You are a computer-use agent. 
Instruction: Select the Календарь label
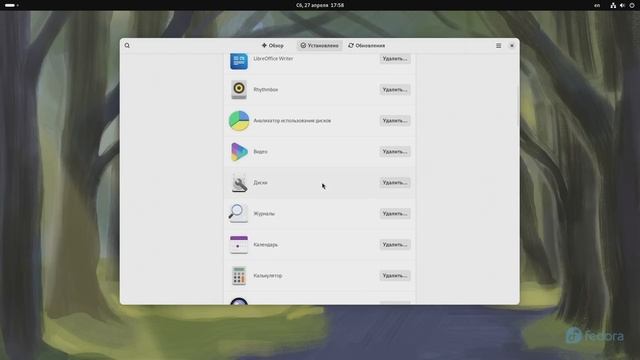[x=266, y=245]
